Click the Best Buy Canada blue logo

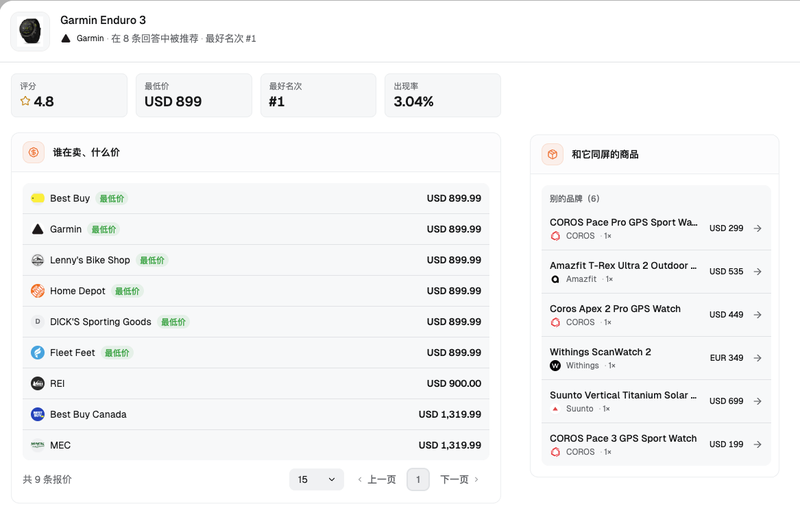[38, 414]
